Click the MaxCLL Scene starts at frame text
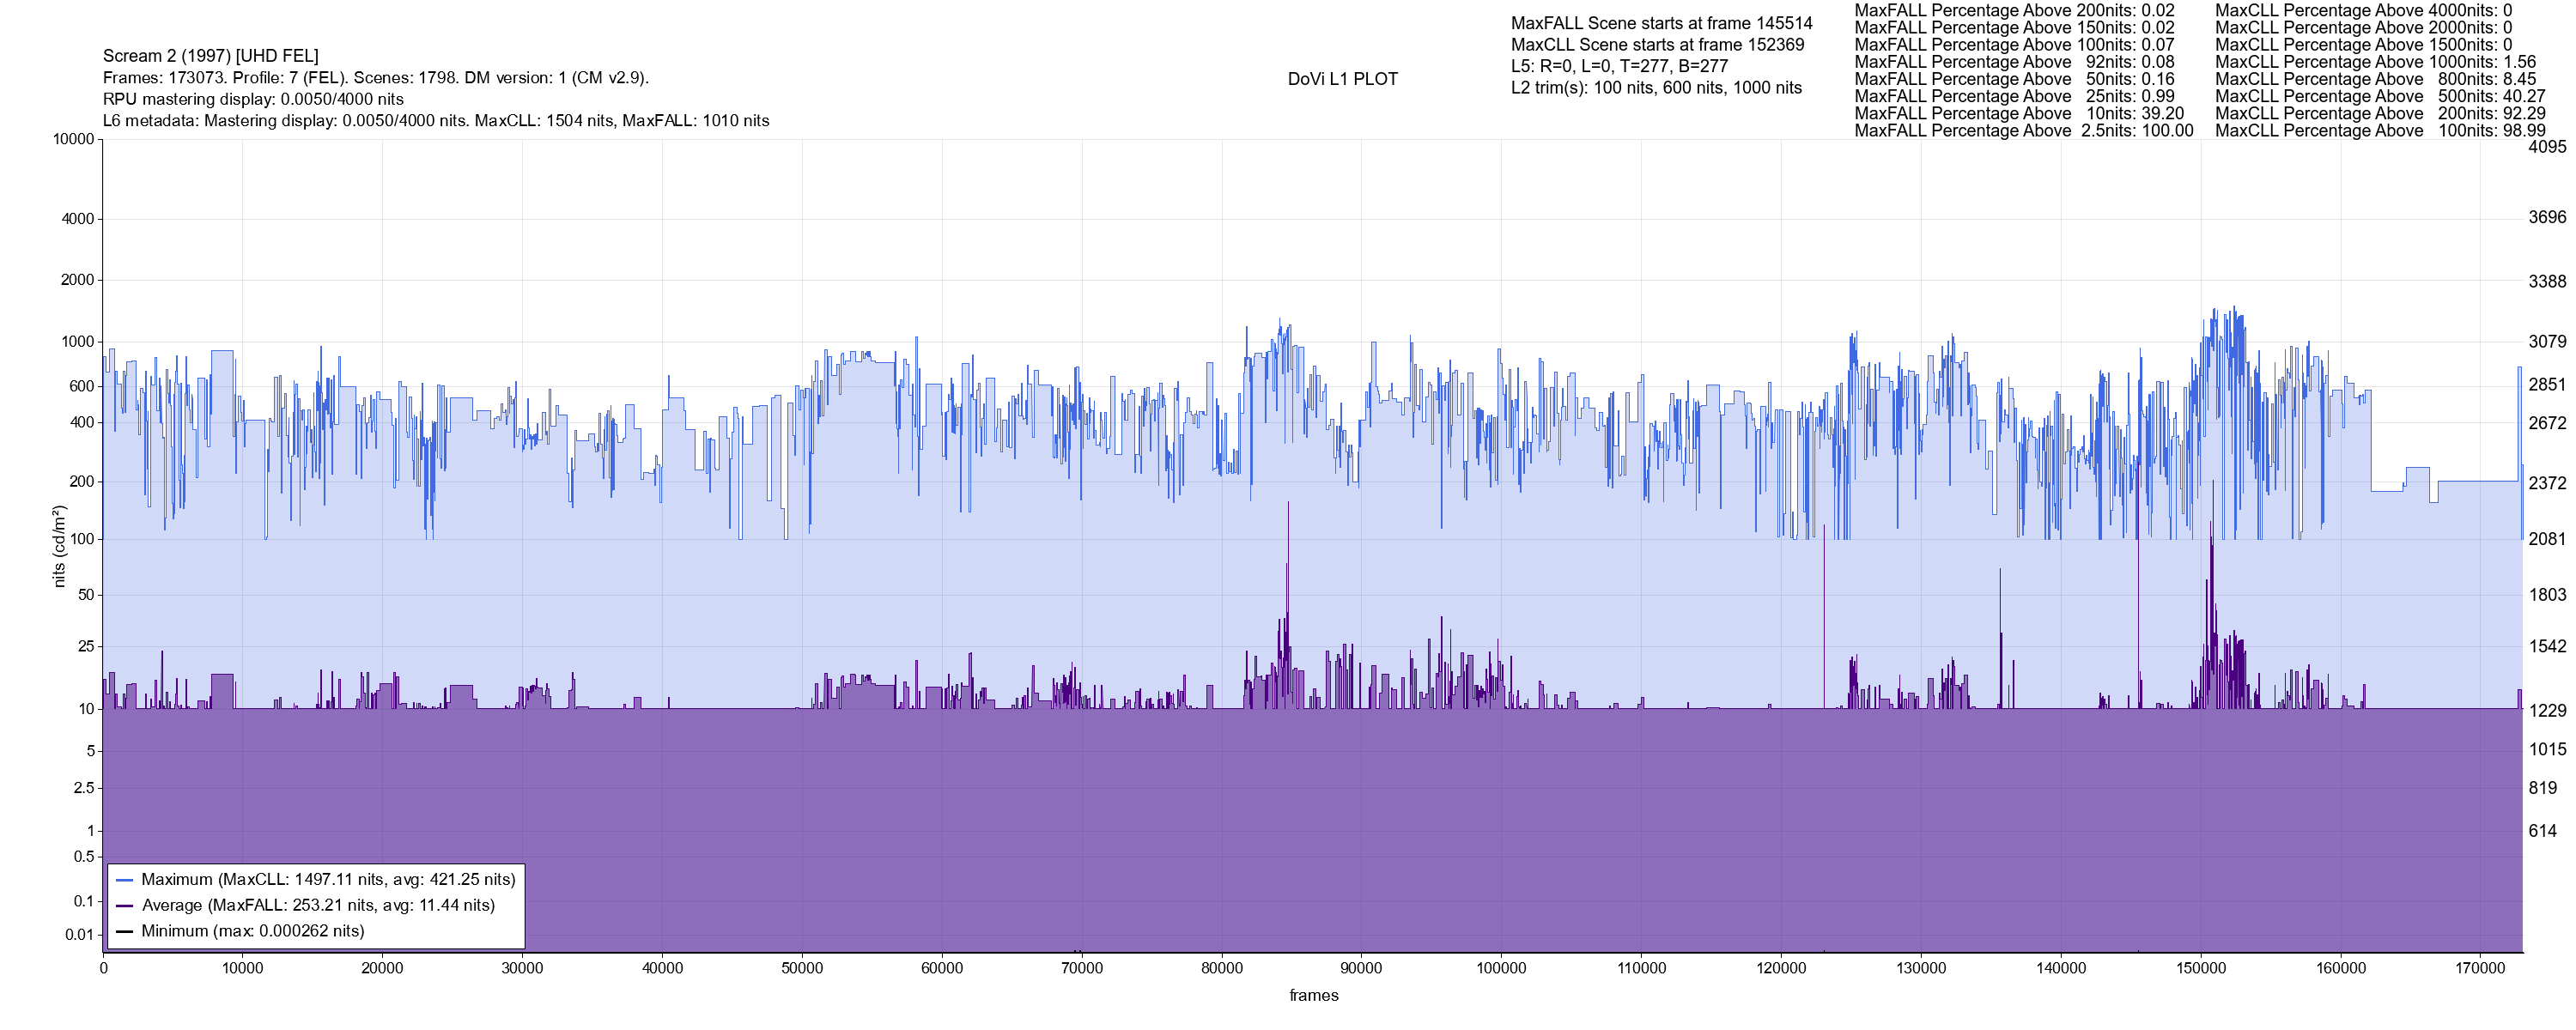2576x1030 pixels. pyautogui.click(x=1657, y=45)
